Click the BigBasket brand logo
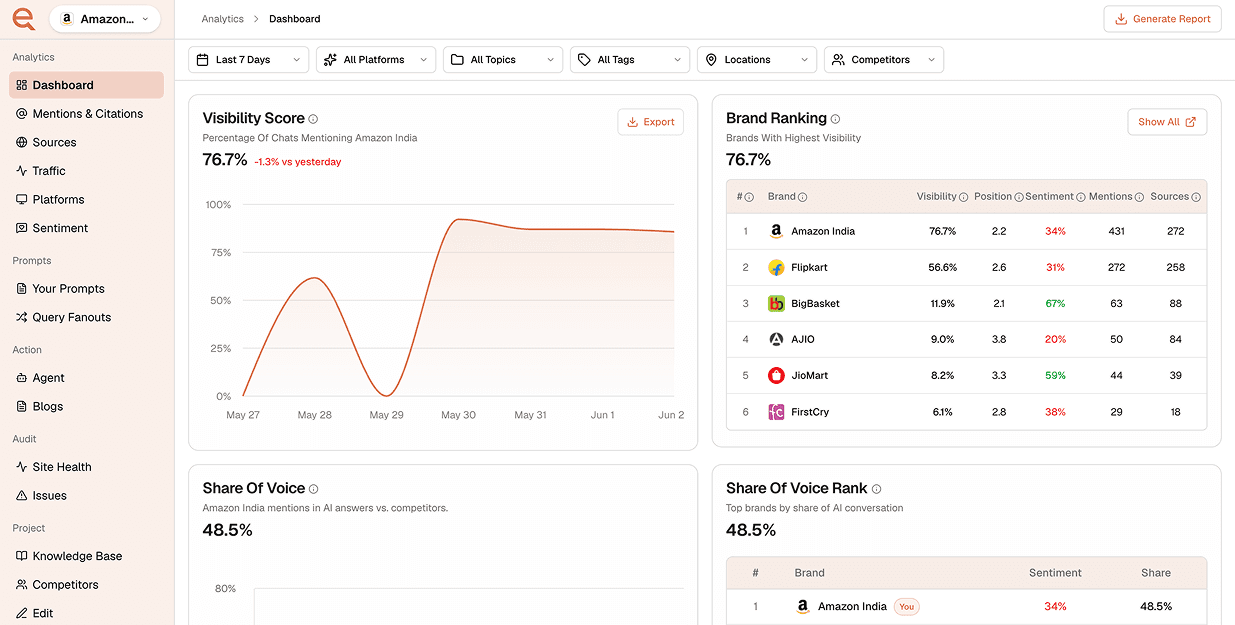The image size is (1235, 625). [776, 303]
